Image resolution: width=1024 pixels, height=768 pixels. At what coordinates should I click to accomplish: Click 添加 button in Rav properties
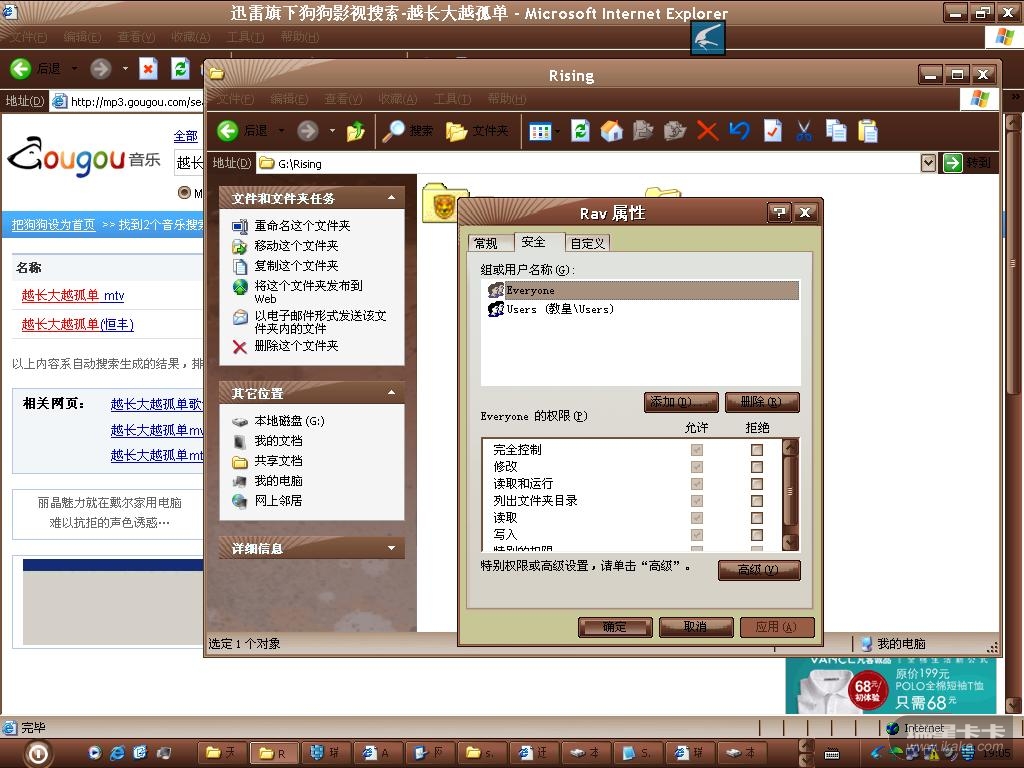click(681, 402)
